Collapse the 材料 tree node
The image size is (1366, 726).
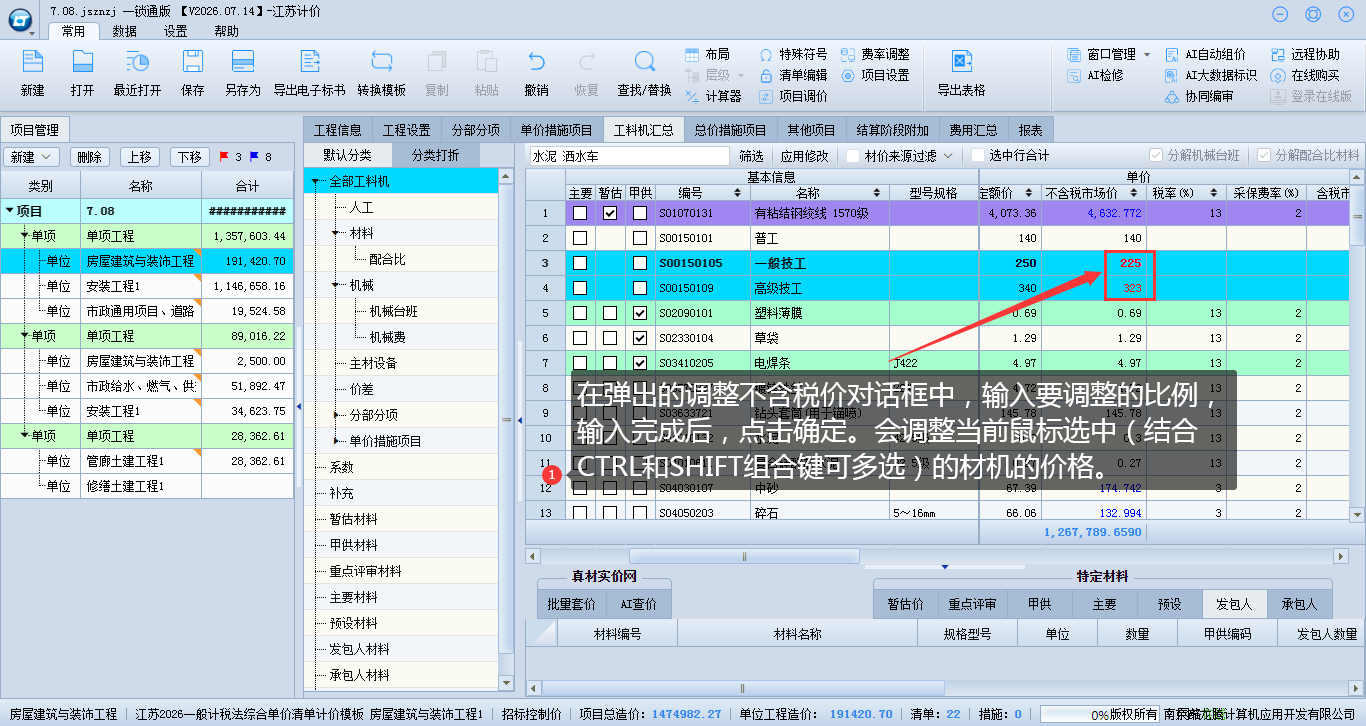point(336,233)
